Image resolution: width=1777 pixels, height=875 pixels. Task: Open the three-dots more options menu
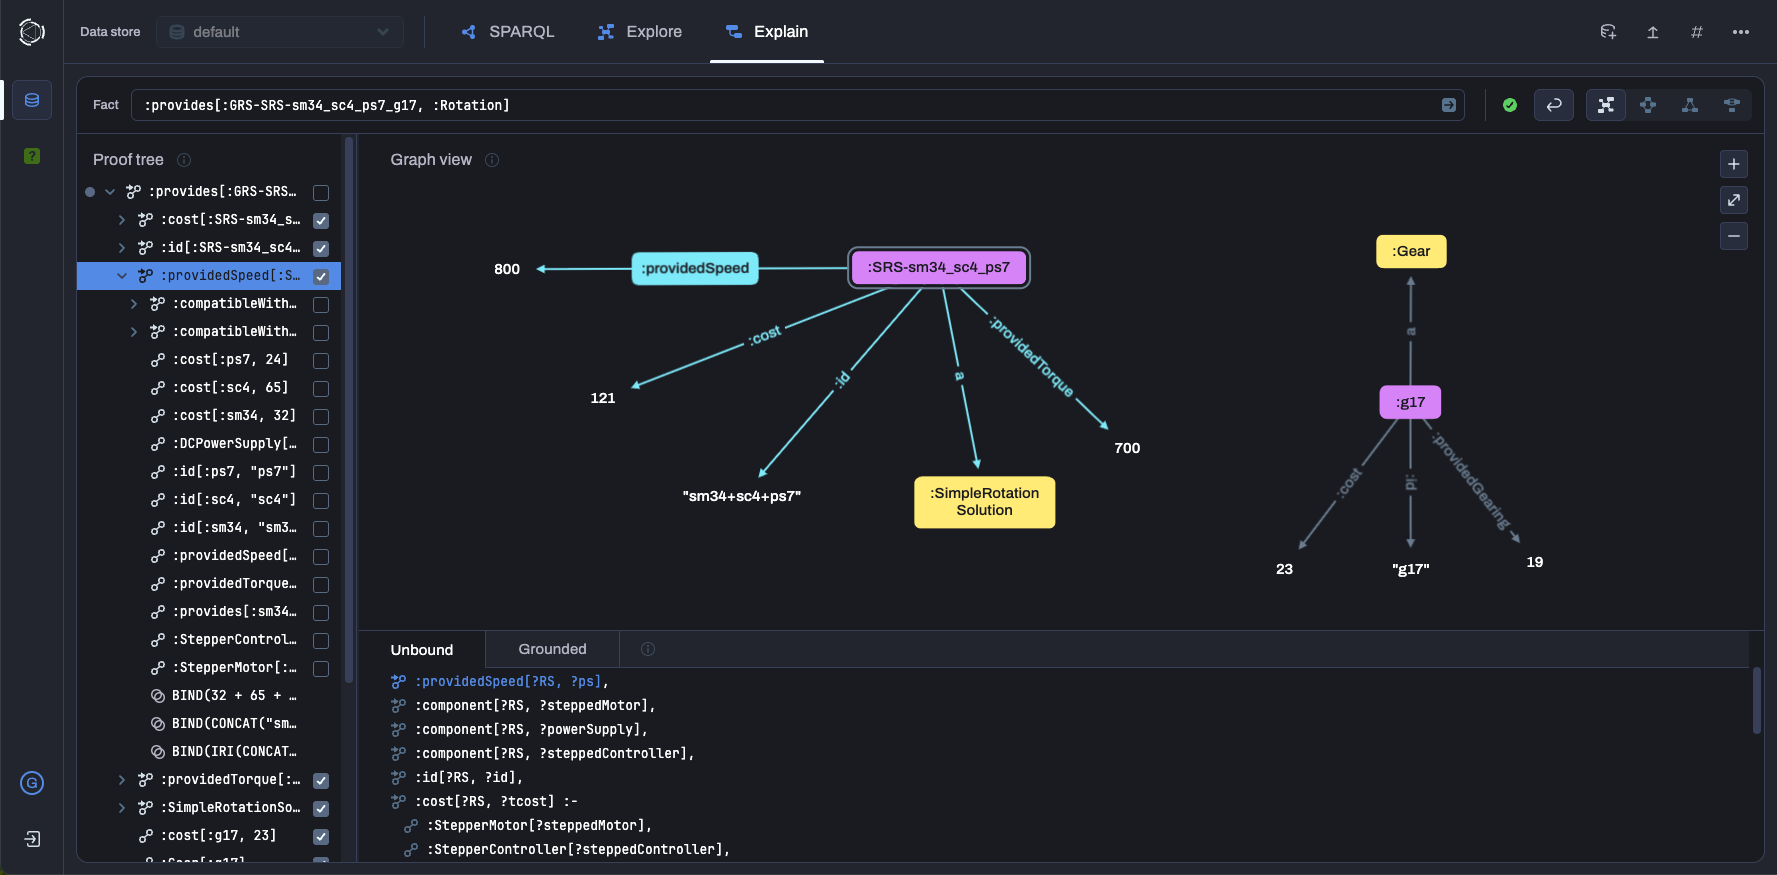[1740, 32]
